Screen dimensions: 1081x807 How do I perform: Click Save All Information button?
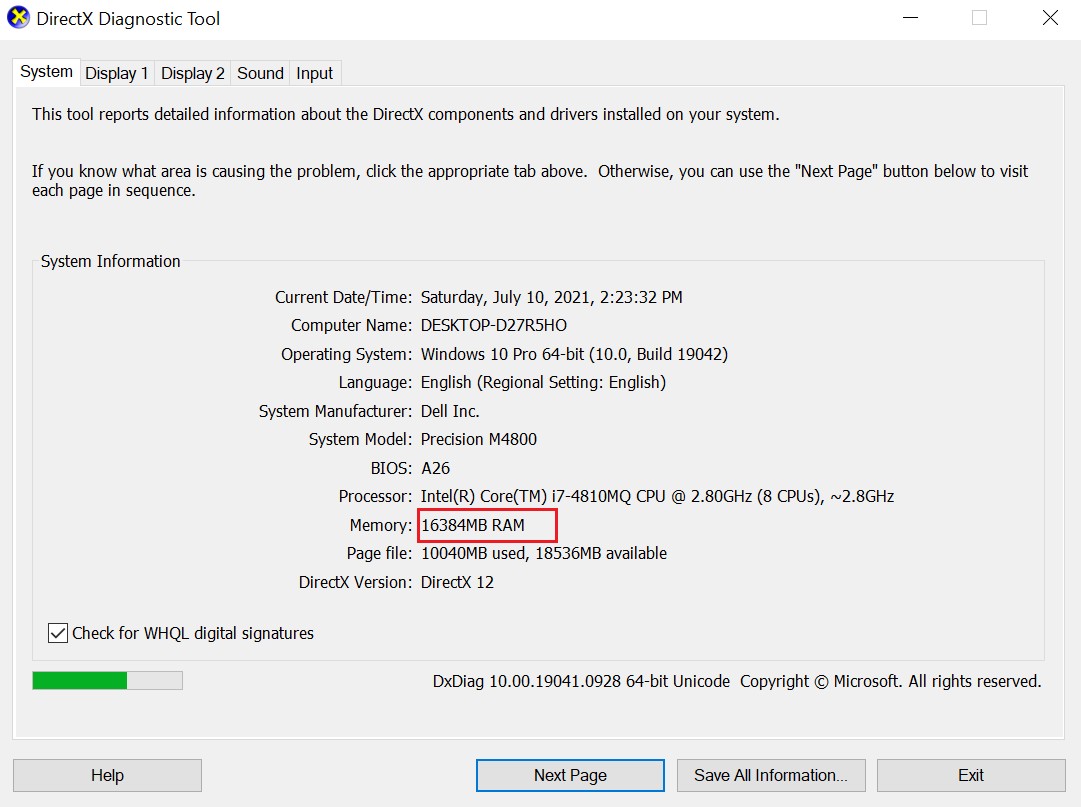click(x=771, y=775)
